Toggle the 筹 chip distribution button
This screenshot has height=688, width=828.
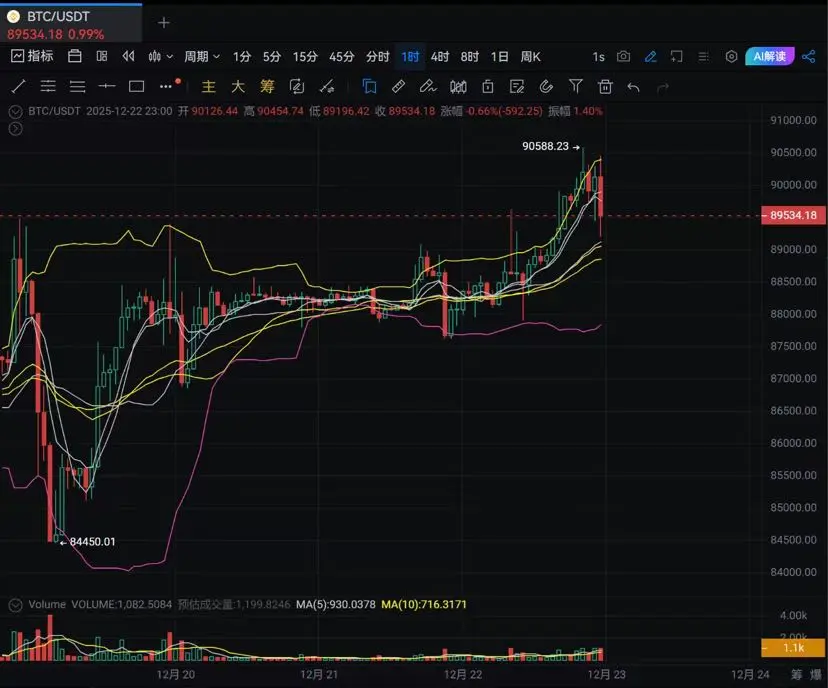pos(267,86)
